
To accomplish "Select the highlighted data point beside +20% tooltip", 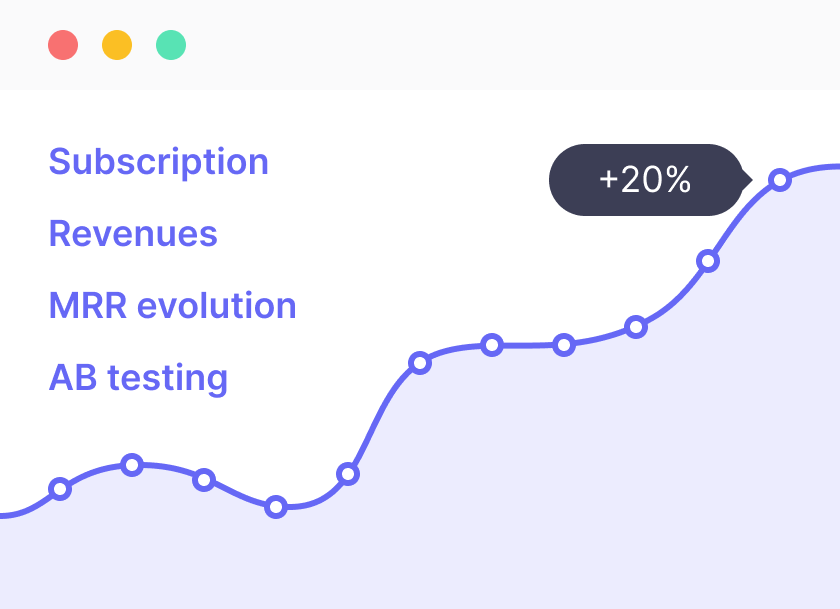I will point(780,179).
